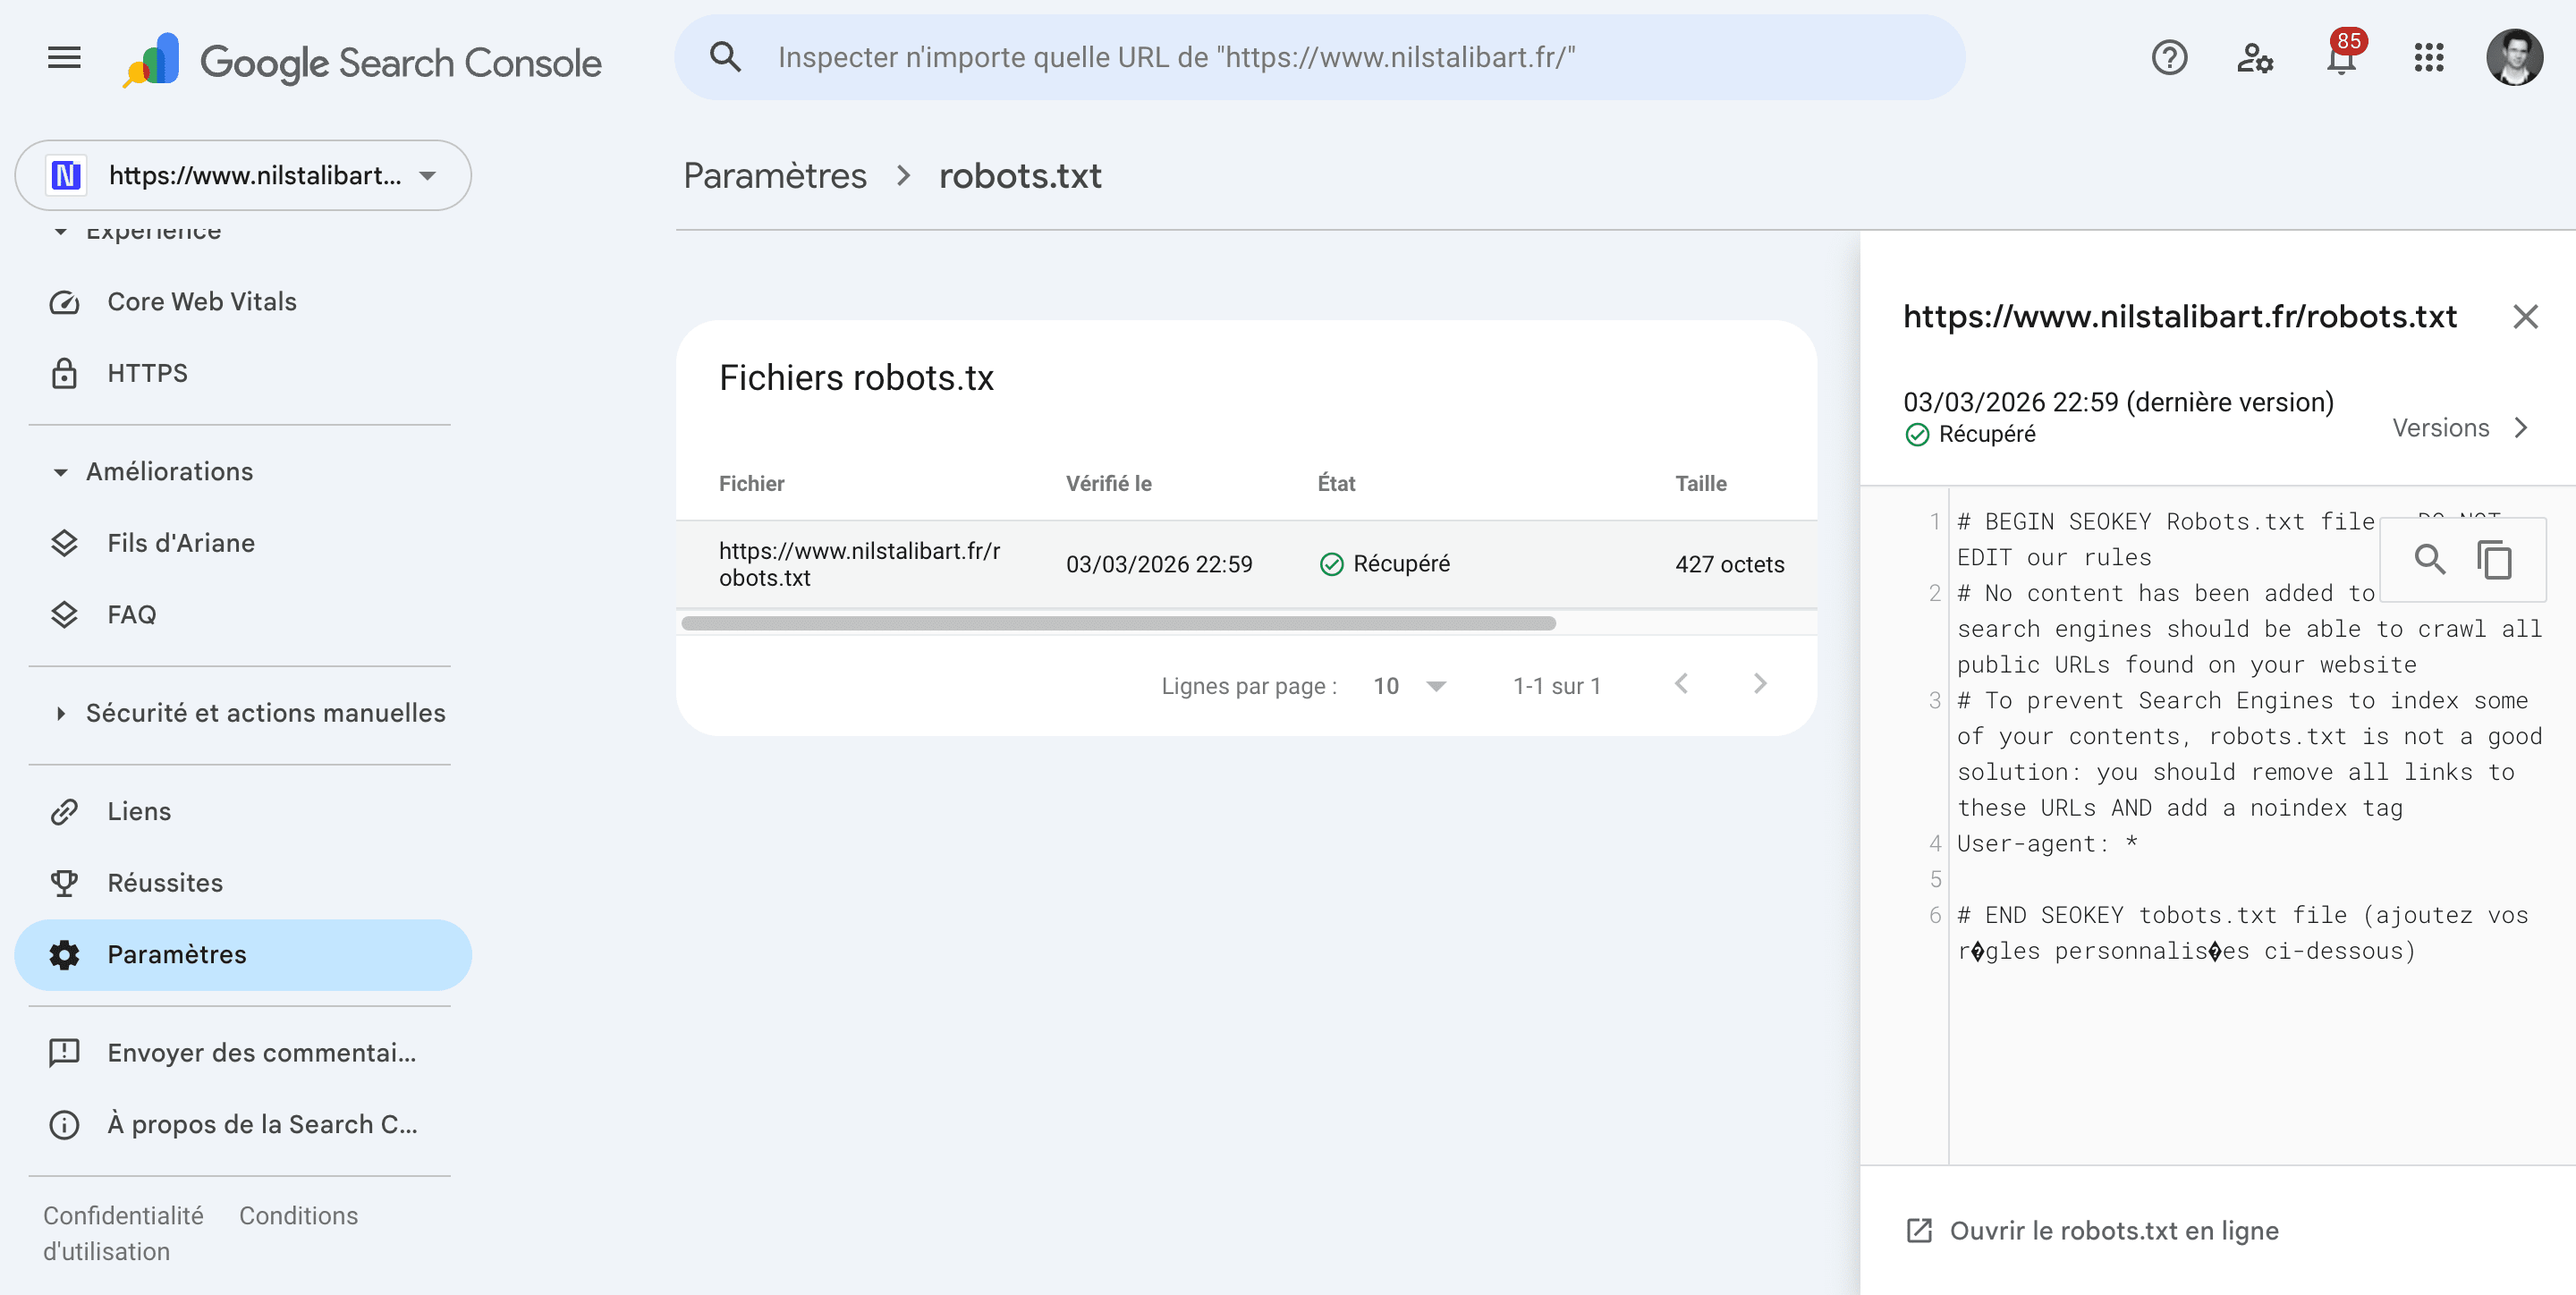
Task: Click the Google Search Console logo
Action: click(362, 61)
